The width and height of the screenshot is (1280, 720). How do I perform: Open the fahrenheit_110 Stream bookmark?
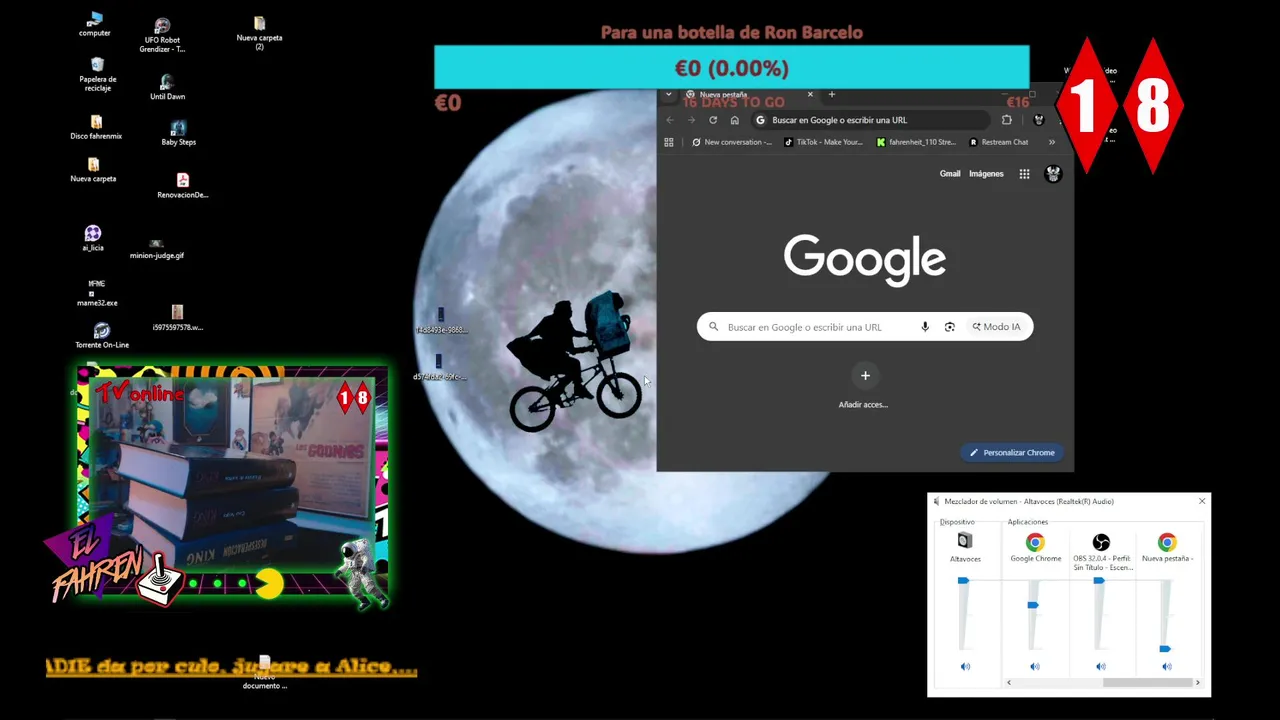coord(916,142)
